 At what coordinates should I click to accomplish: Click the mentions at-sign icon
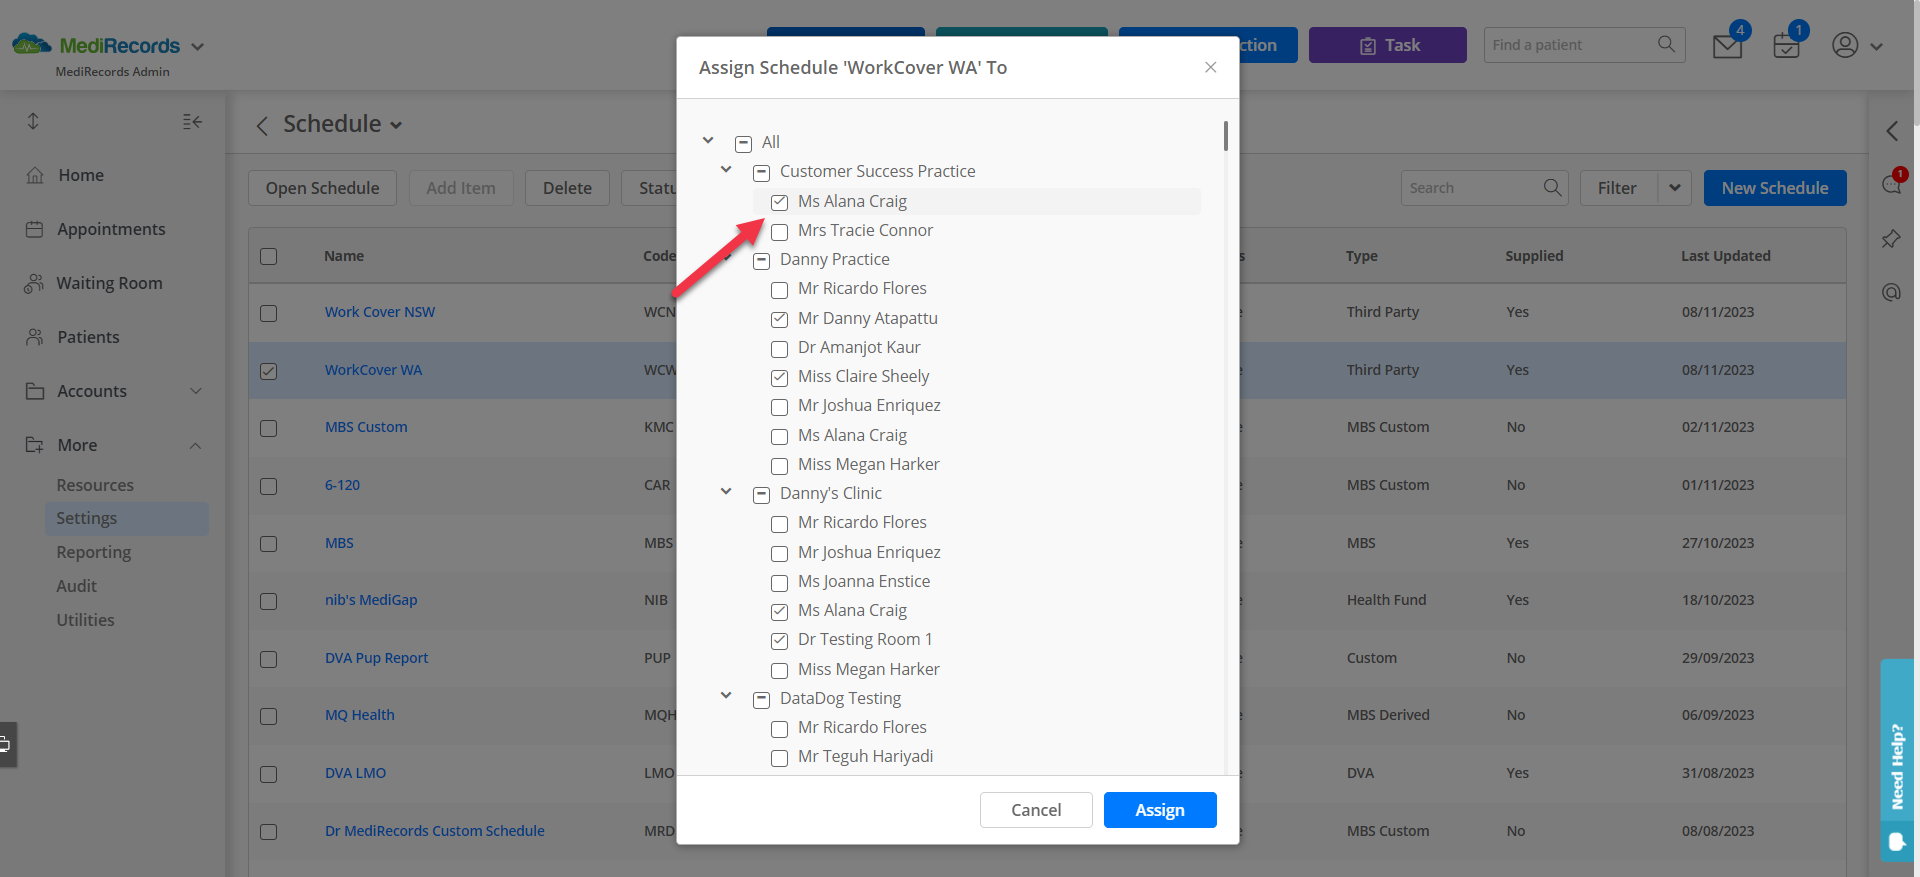1891,292
